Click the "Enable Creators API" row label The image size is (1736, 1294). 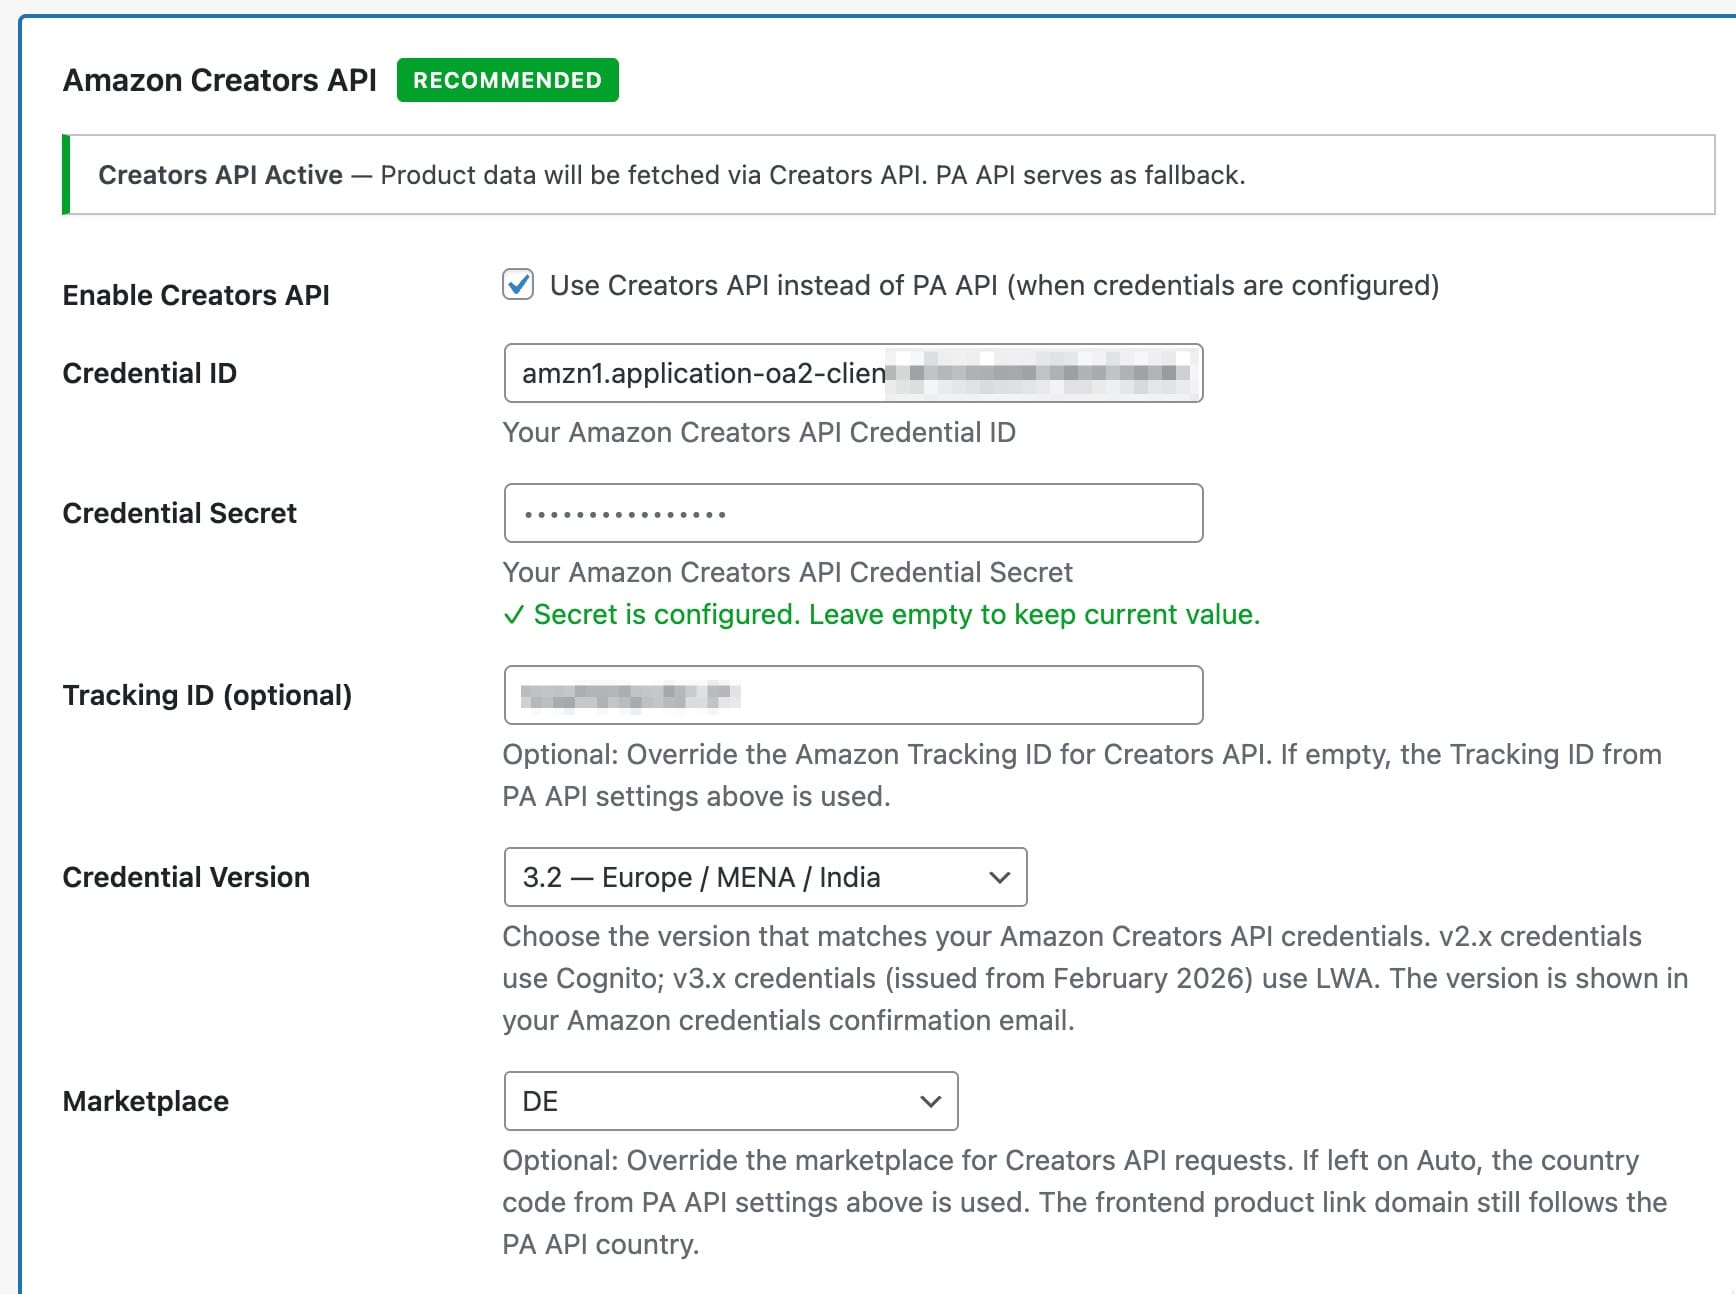[x=196, y=295]
